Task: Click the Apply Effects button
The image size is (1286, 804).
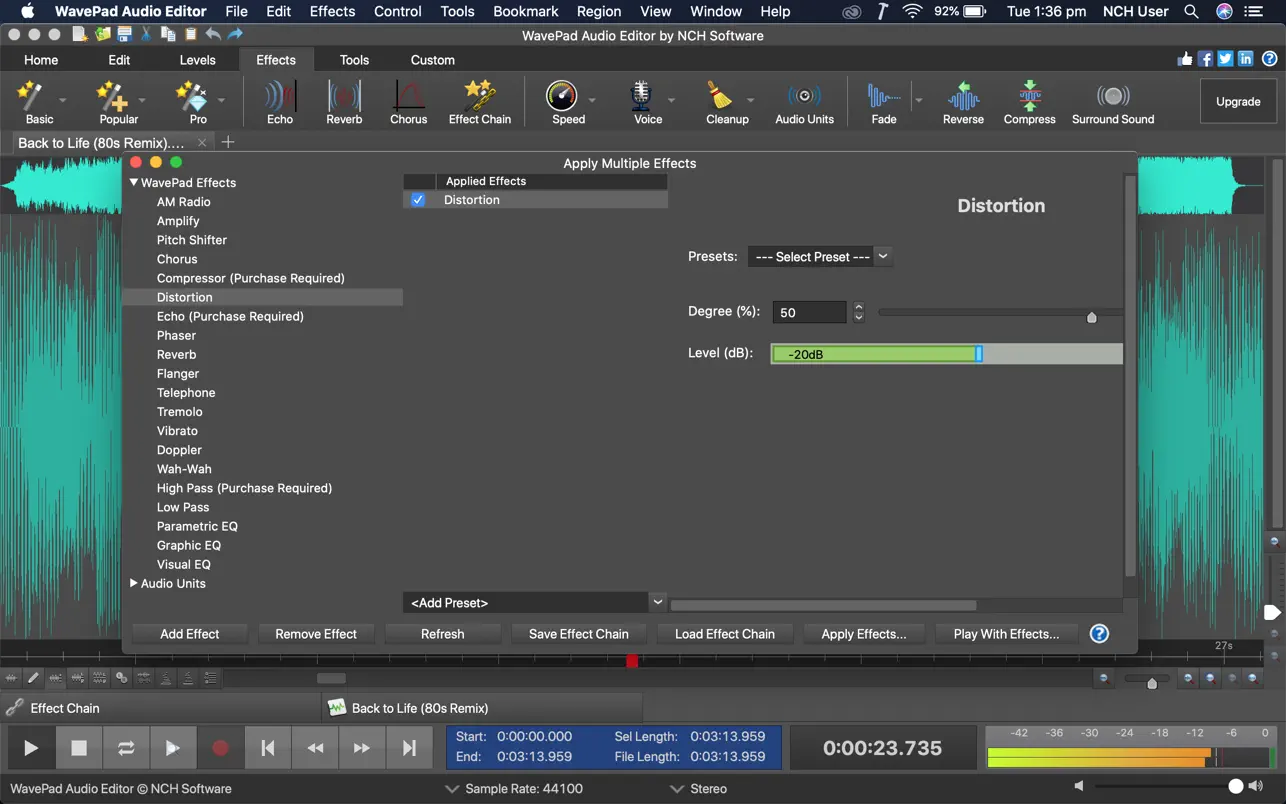Action: pos(863,634)
